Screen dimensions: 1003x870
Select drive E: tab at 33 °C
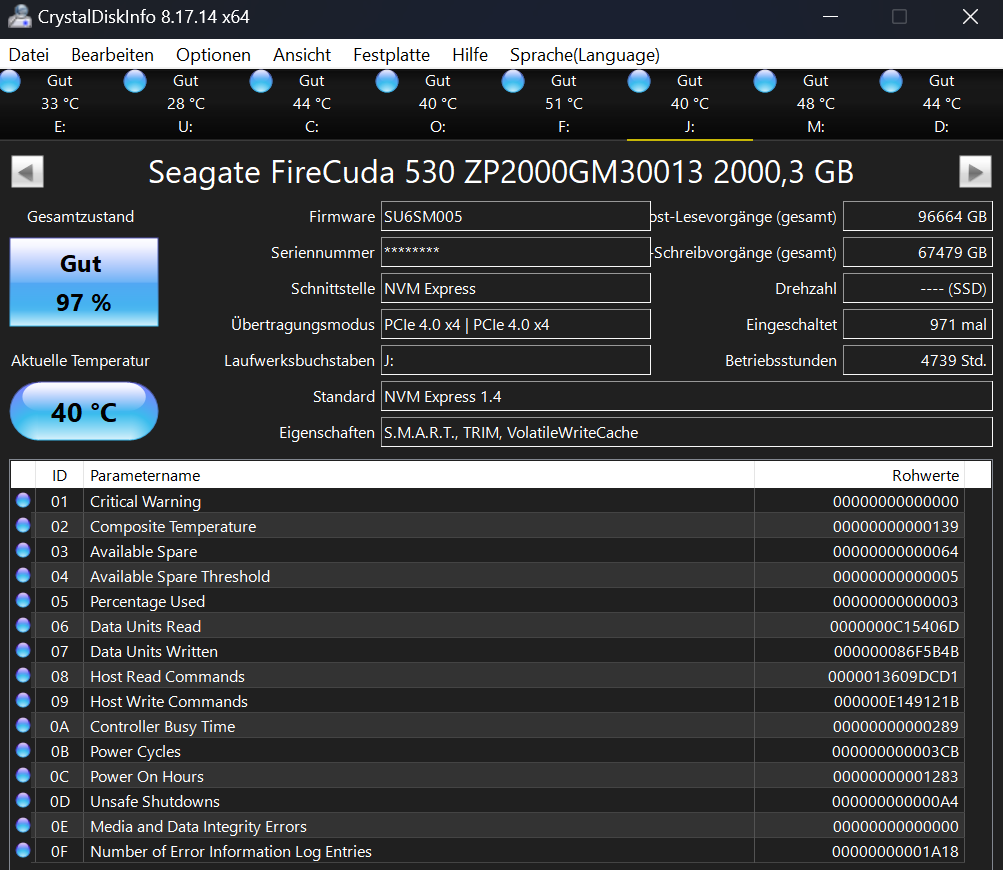[59, 104]
